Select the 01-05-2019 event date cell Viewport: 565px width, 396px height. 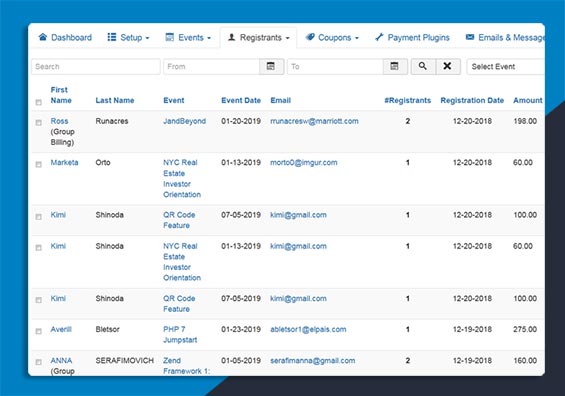click(241, 361)
